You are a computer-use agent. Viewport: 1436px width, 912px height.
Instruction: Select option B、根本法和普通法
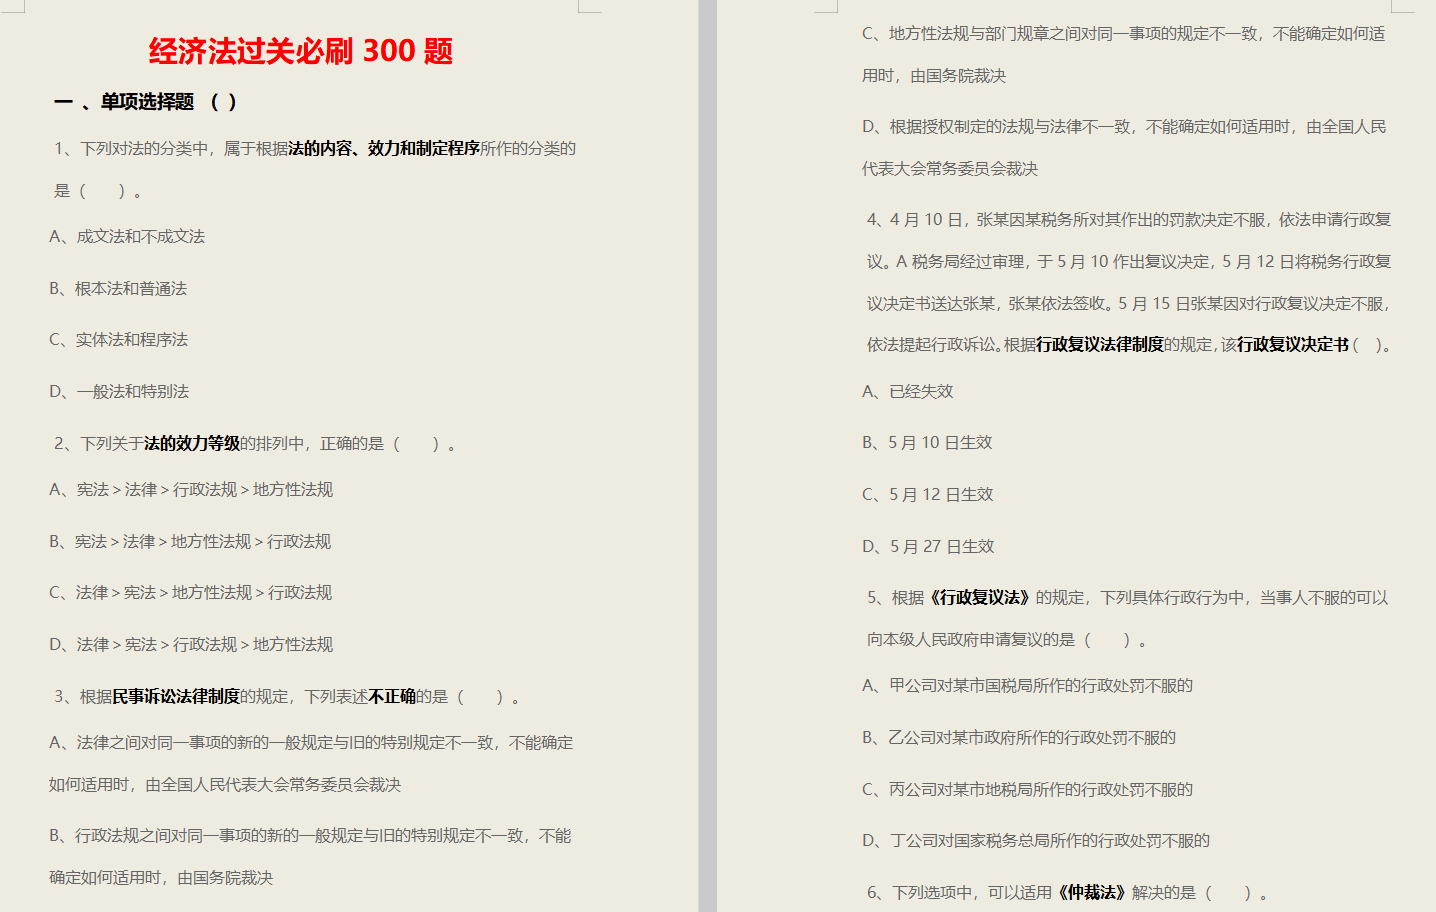coord(118,289)
